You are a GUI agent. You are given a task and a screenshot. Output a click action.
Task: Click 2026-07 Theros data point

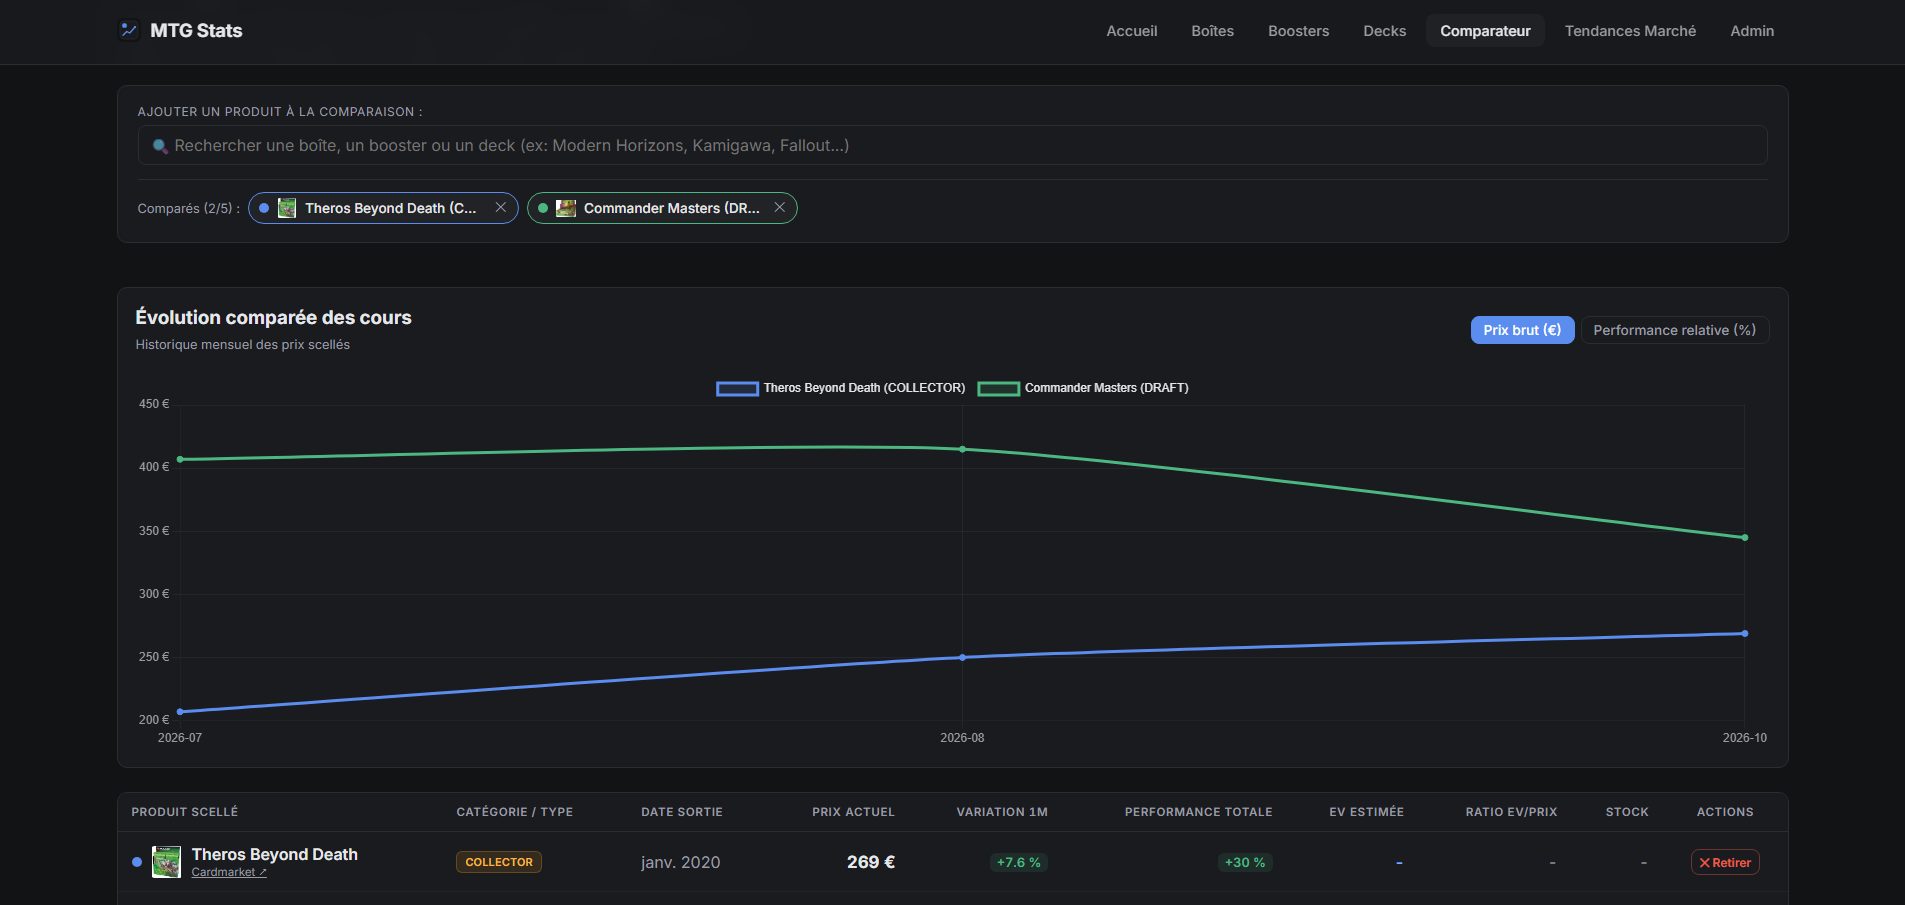tap(180, 712)
